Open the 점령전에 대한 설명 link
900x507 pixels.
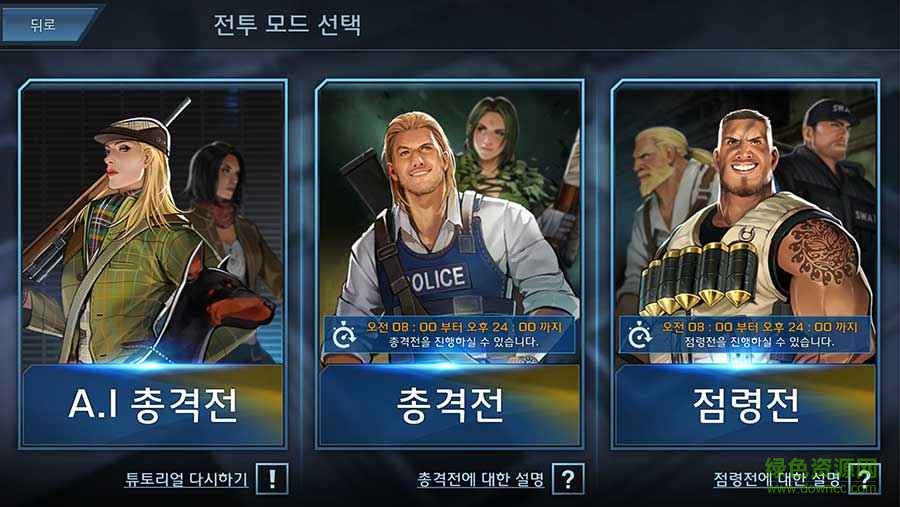[x=777, y=479]
